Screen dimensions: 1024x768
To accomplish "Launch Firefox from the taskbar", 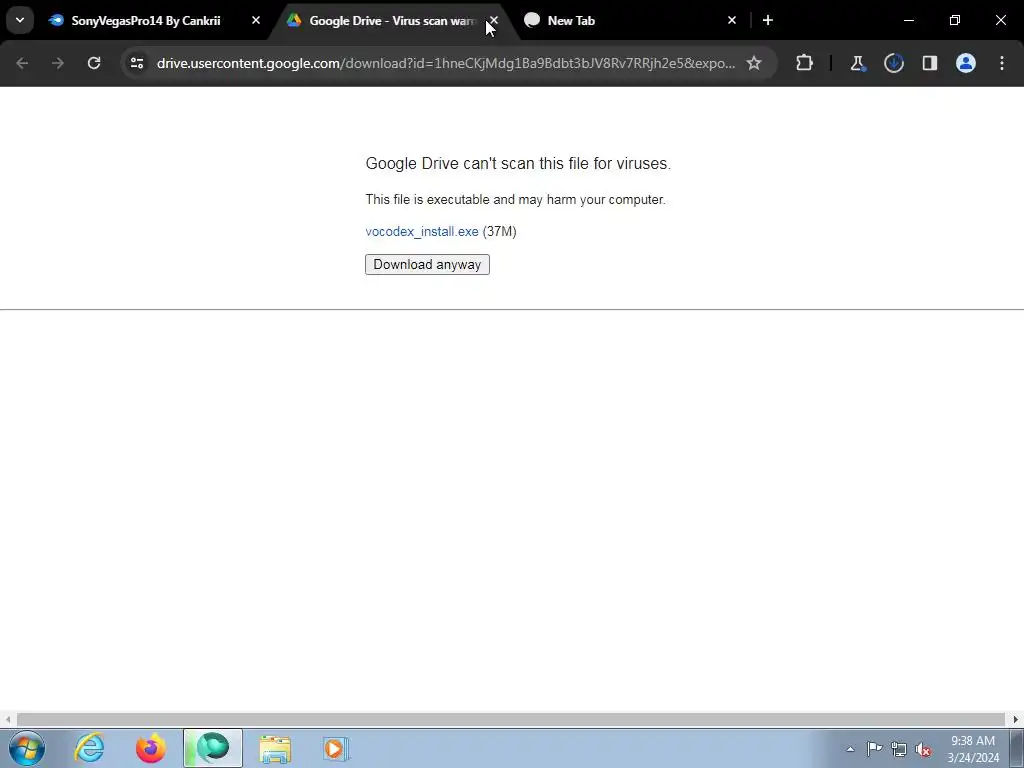I will [151, 748].
